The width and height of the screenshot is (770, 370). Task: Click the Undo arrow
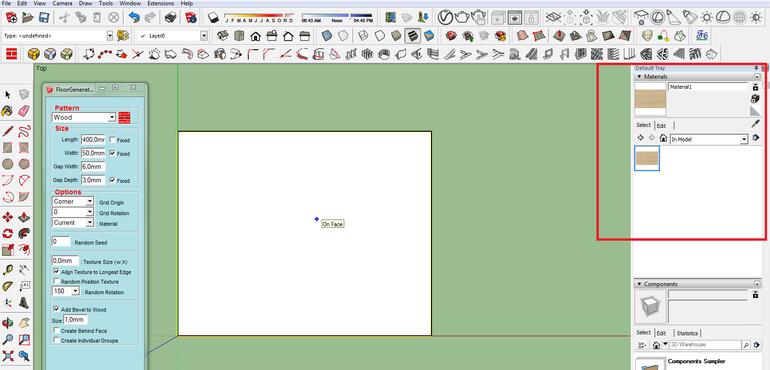click(x=134, y=18)
